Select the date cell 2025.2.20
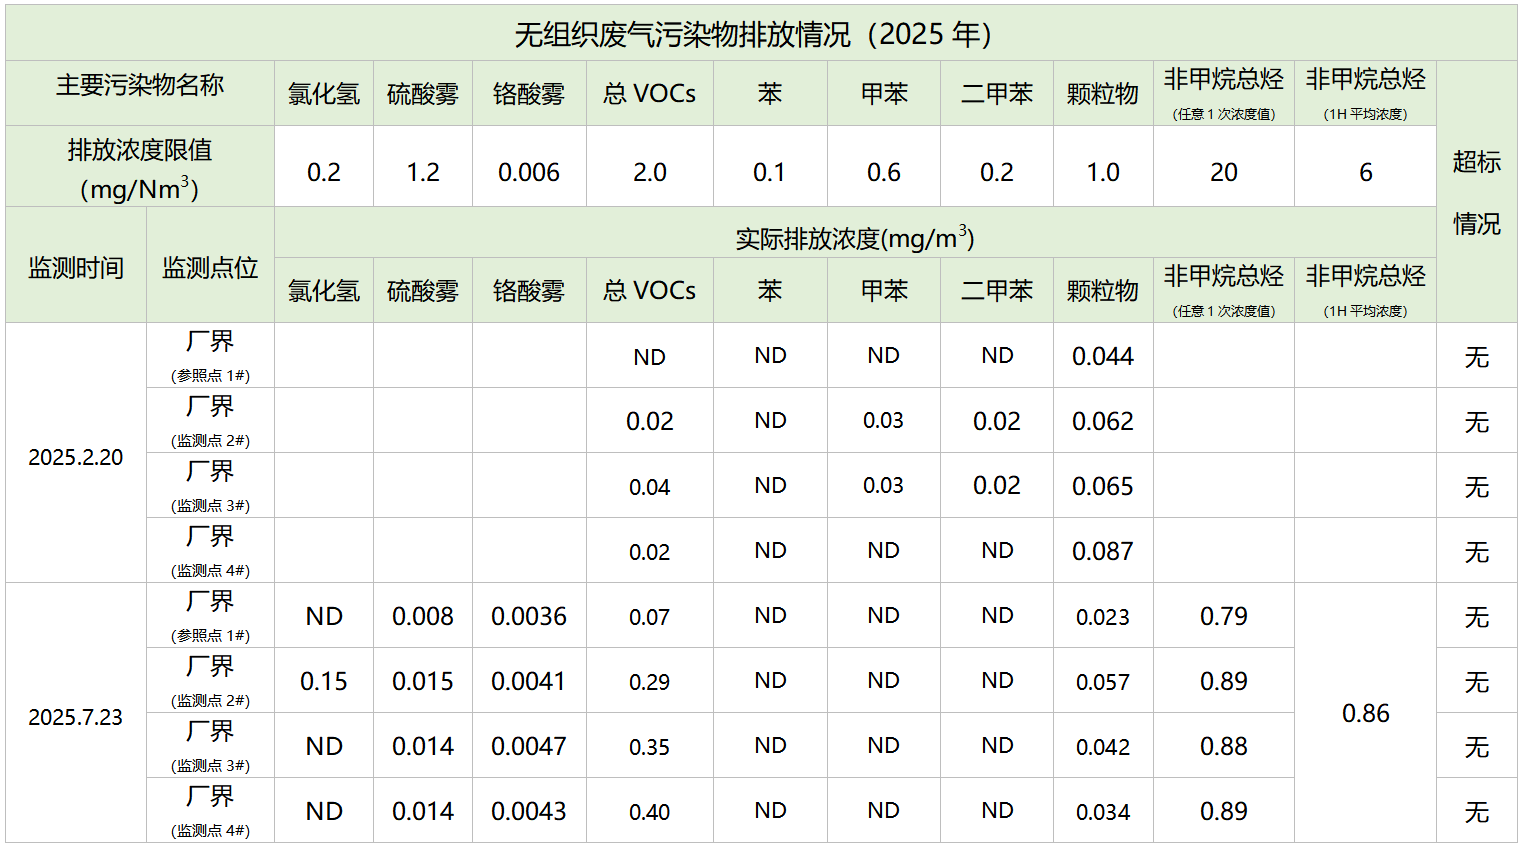This screenshot has width=1524, height=849. point(76,457)
